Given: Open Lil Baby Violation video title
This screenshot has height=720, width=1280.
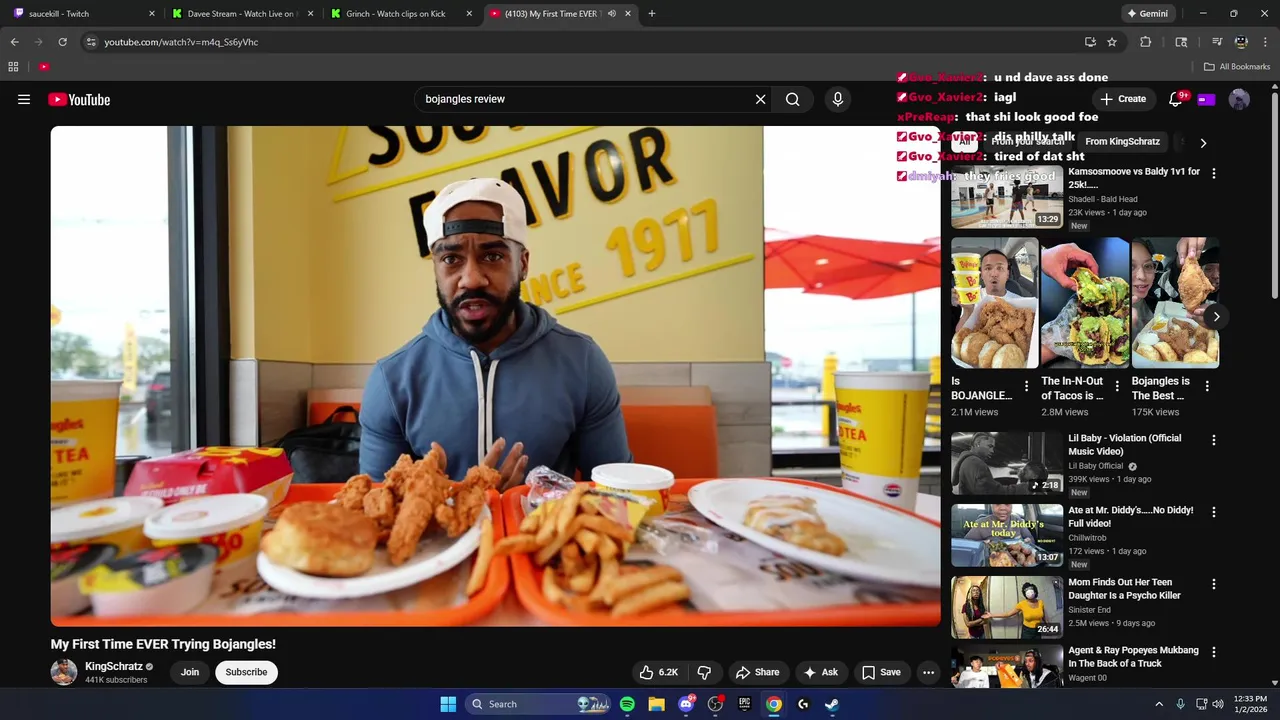Looking at the screenshot, I should (x=1124, y=445).
